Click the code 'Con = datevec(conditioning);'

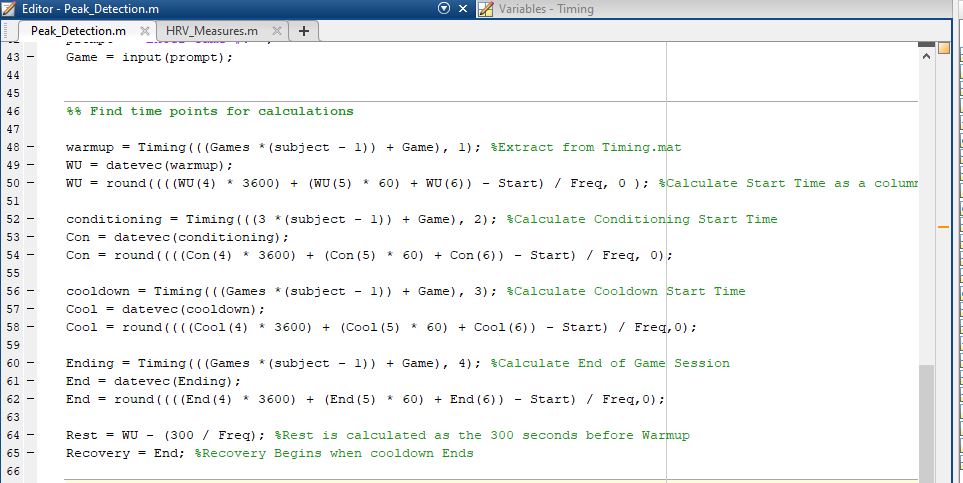pyautogui.click(x=177, y=237)
